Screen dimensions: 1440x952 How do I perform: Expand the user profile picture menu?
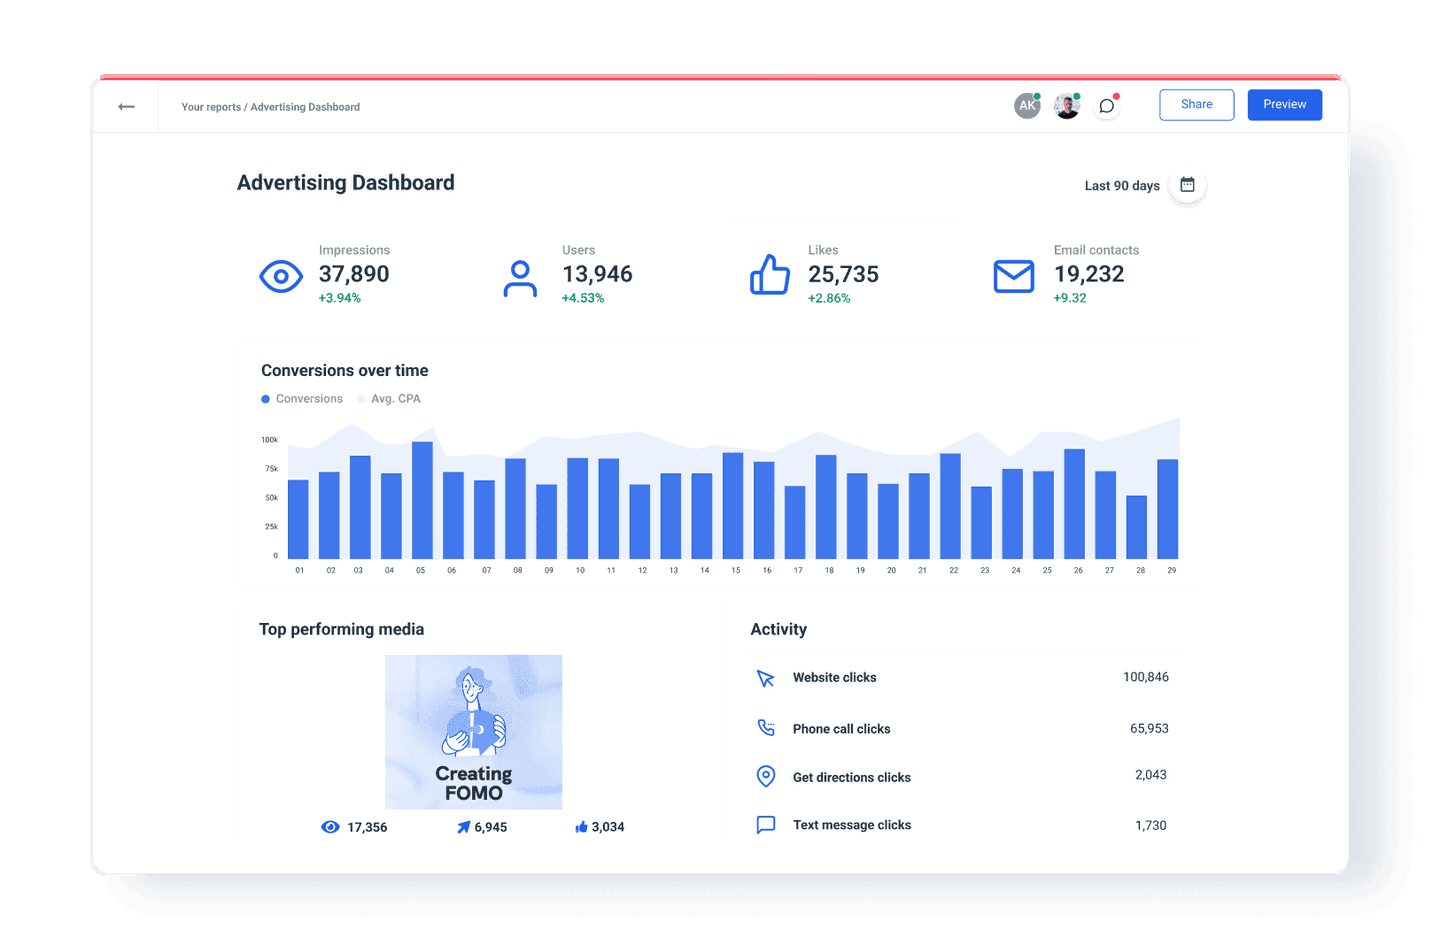[x=1066, y=105]
